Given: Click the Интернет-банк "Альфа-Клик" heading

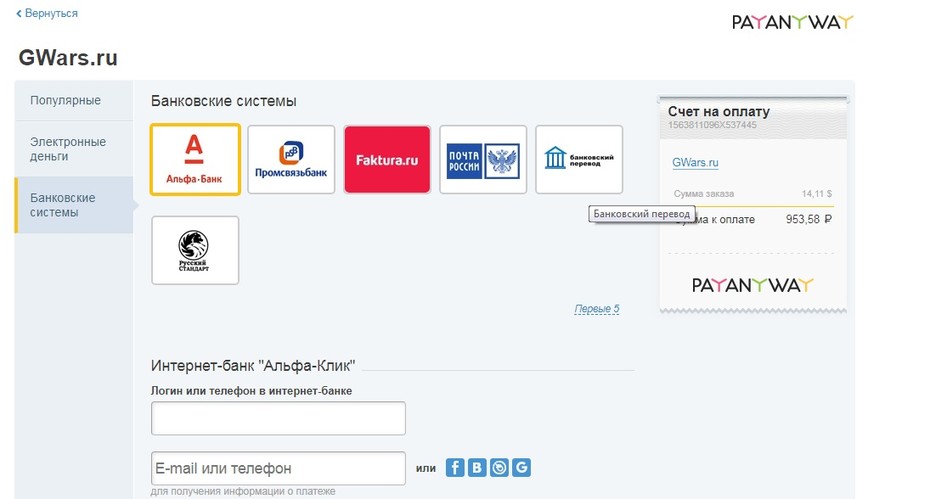Looking at the screenshot, I should [253, 365].
